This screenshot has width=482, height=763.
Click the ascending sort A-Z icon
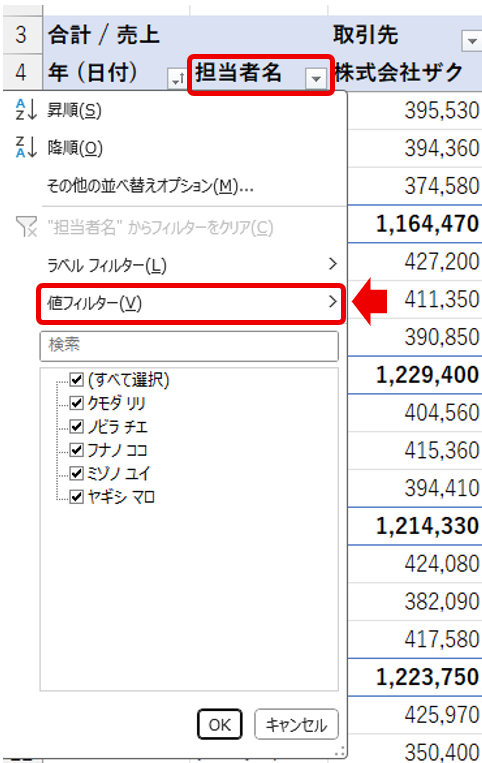tap(26, 109)
